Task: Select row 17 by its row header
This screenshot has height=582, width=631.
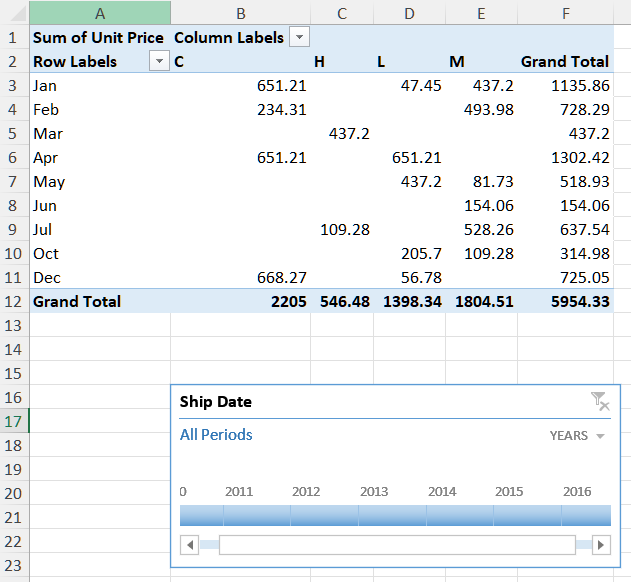Action: point(14,421)
